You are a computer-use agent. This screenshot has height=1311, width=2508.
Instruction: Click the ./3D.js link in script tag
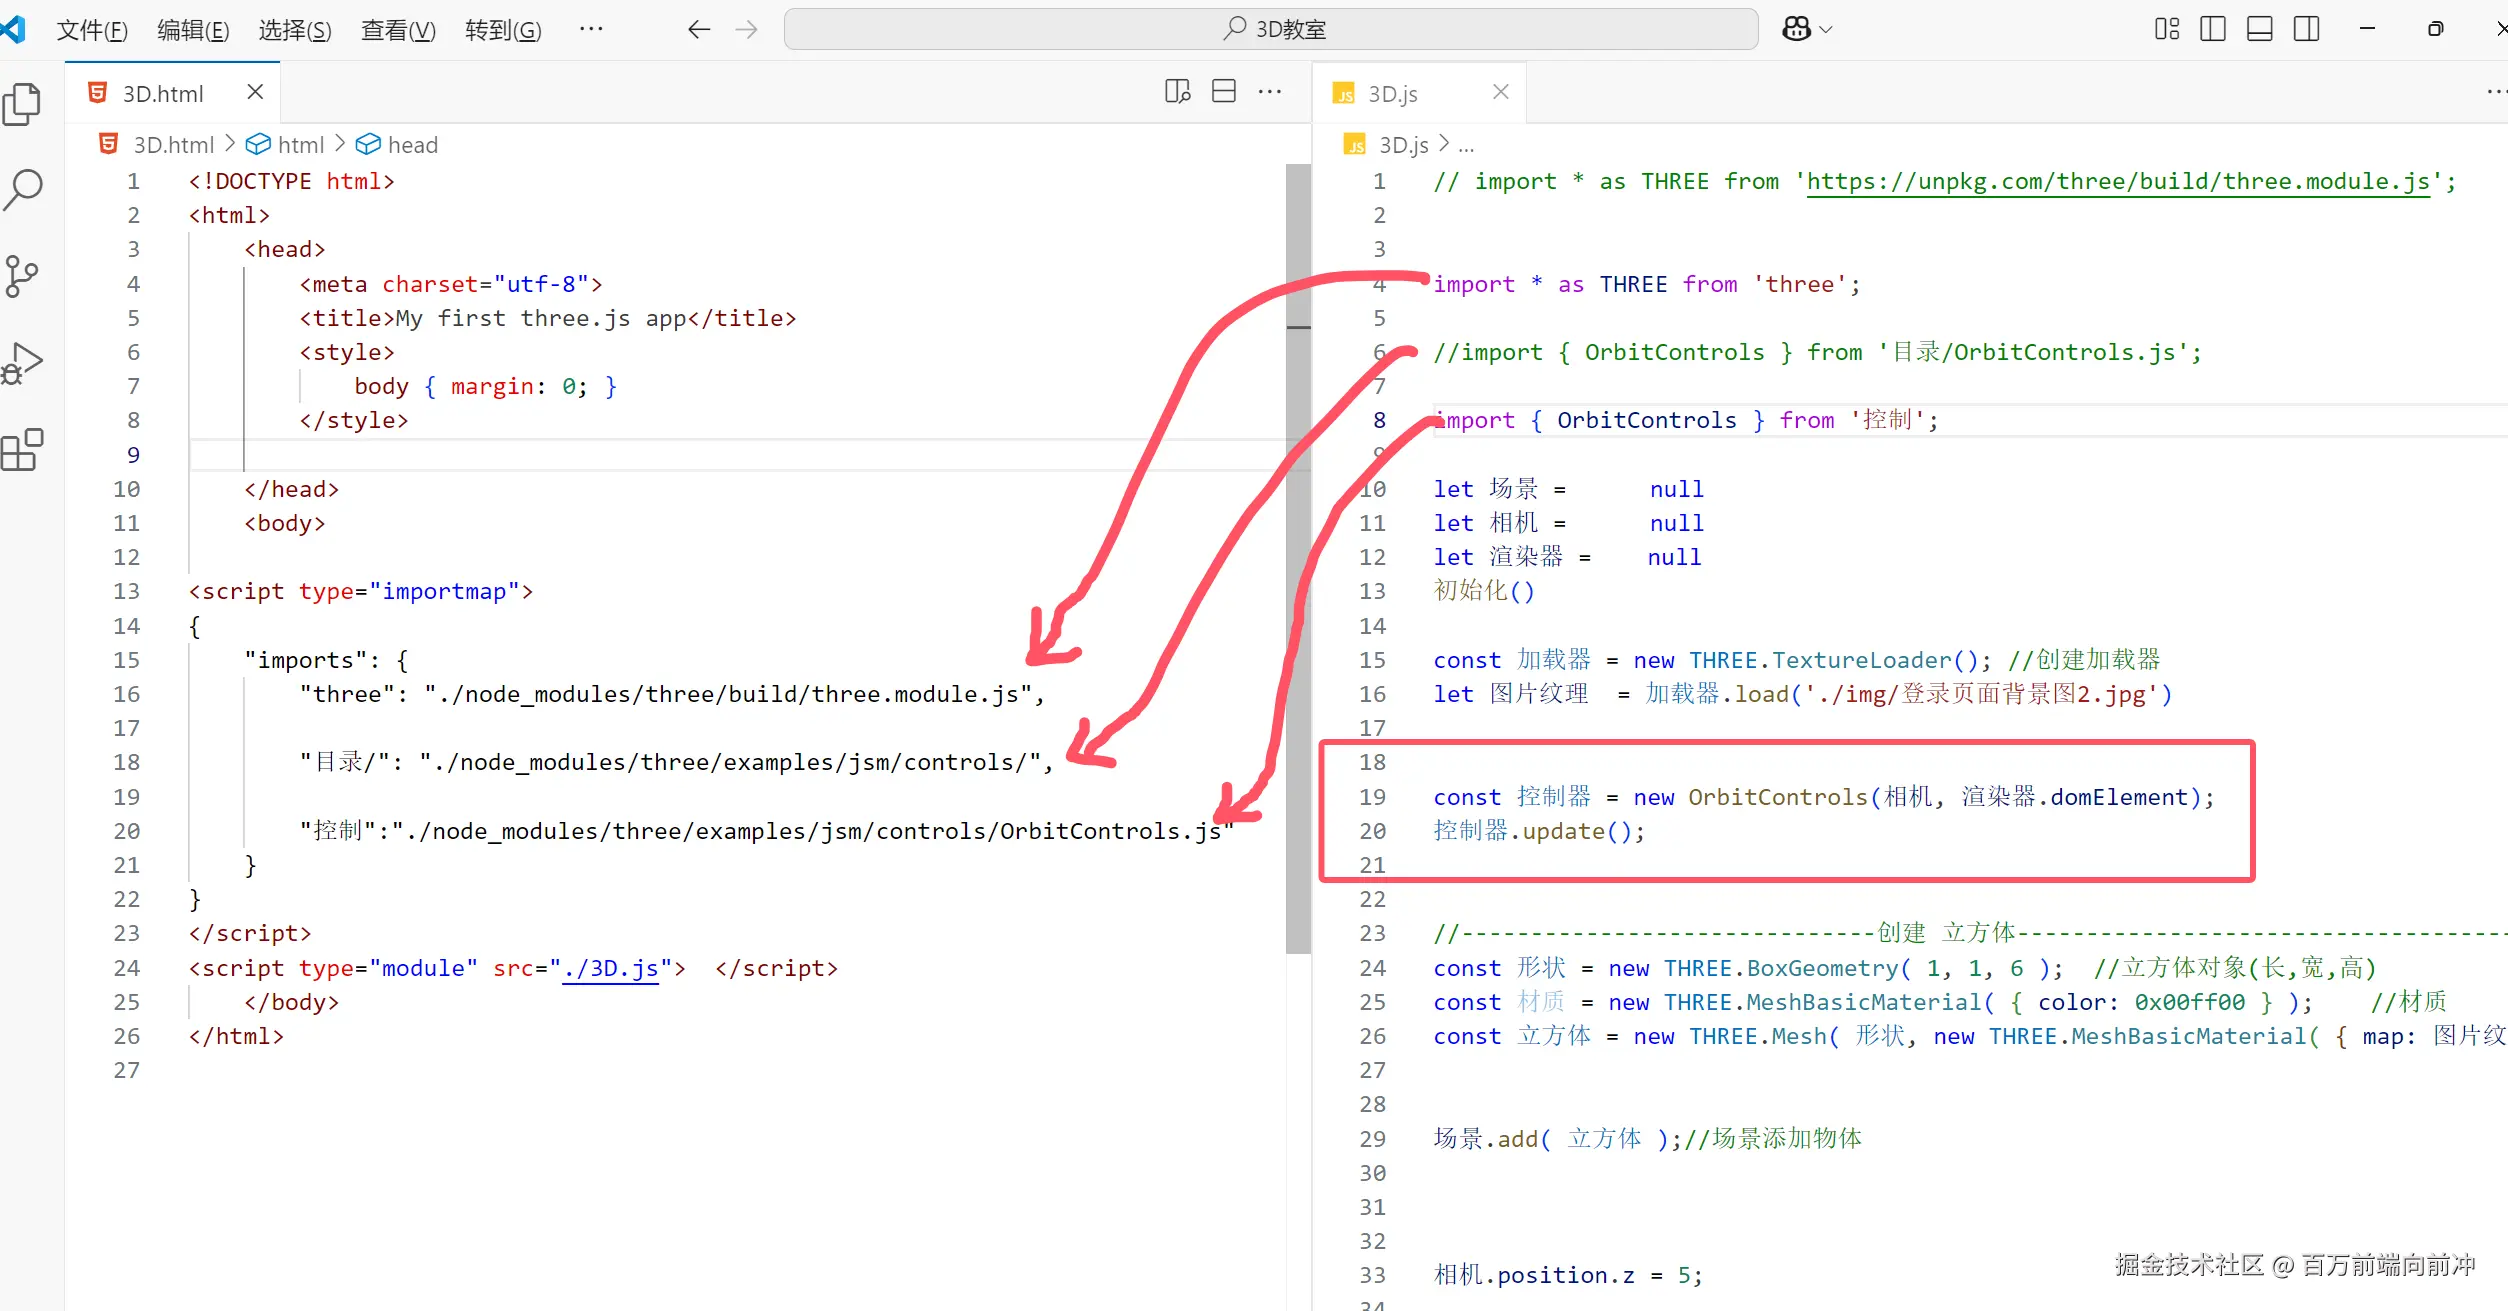point(610,968)
